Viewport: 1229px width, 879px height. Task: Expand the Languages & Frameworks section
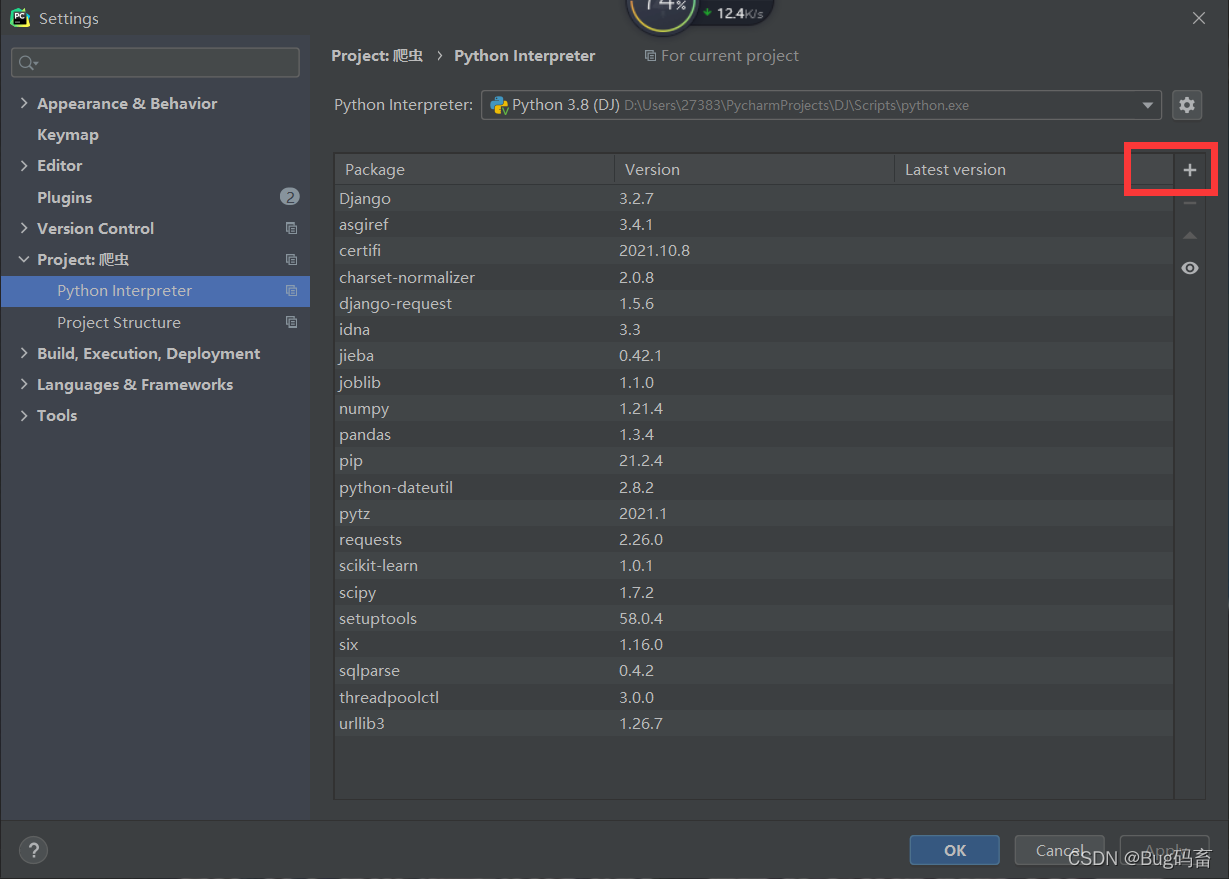pos(24,384)
